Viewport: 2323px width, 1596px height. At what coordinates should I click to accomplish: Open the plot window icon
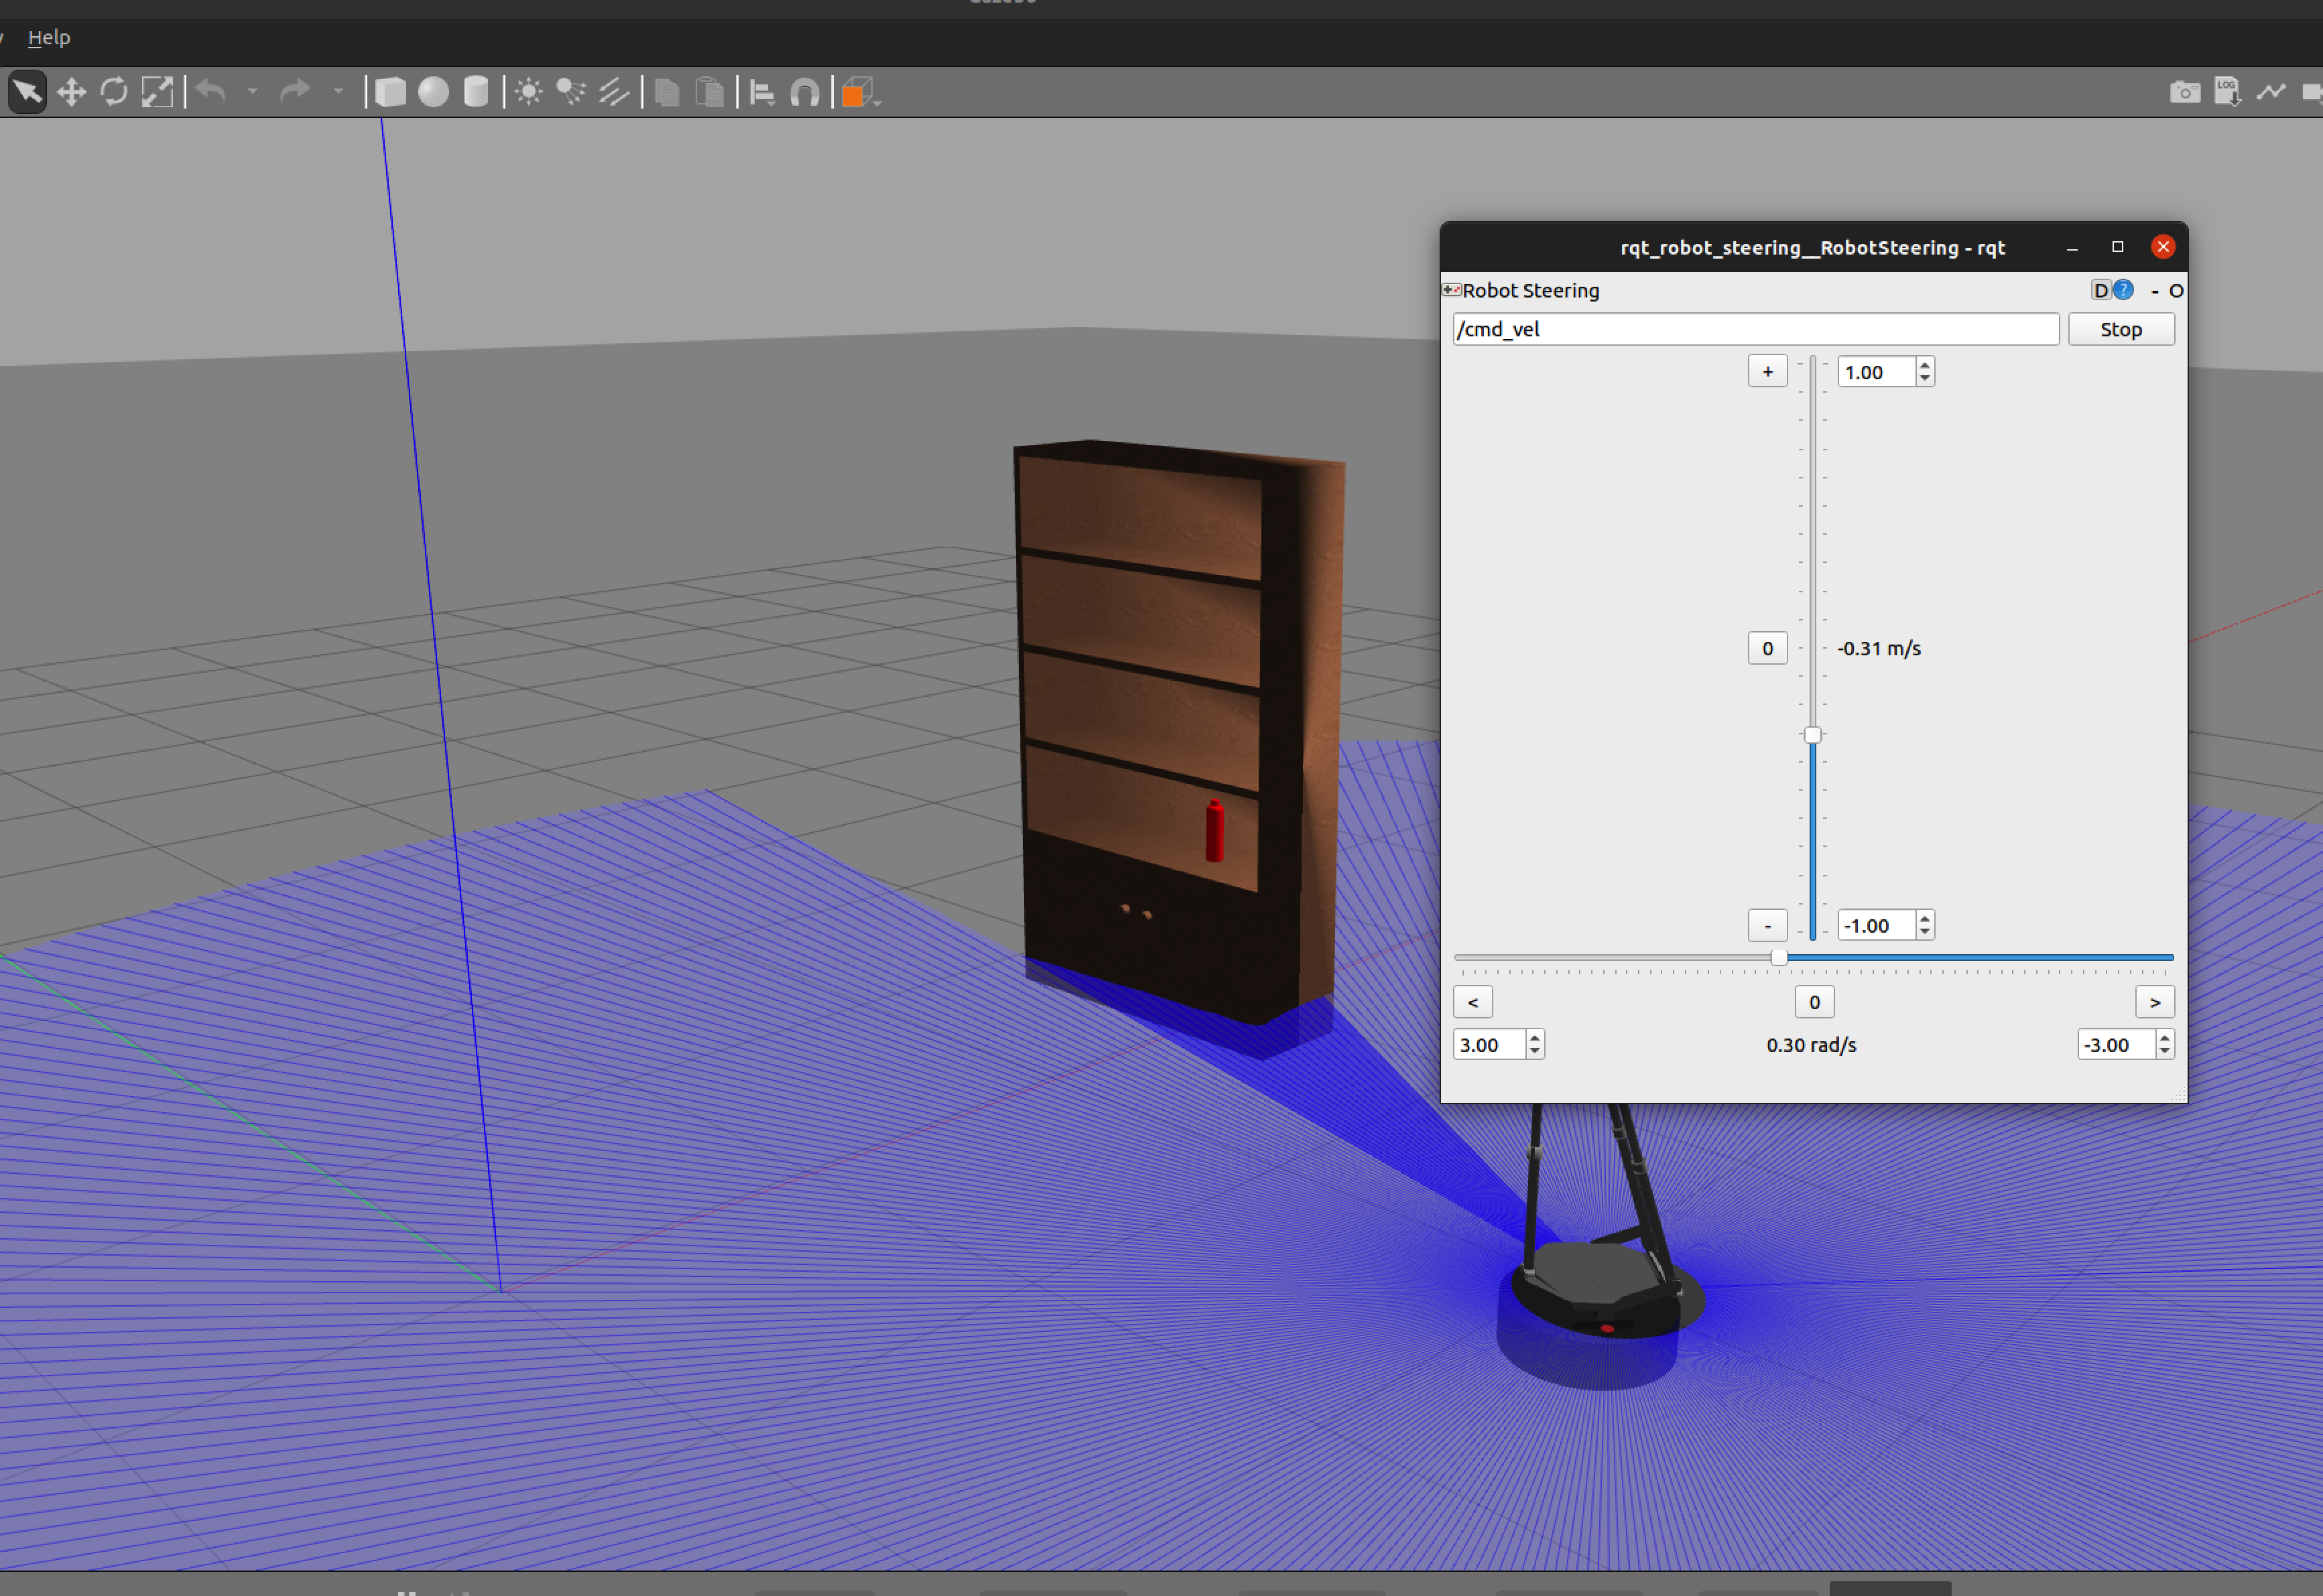(x=2270, y=93)
